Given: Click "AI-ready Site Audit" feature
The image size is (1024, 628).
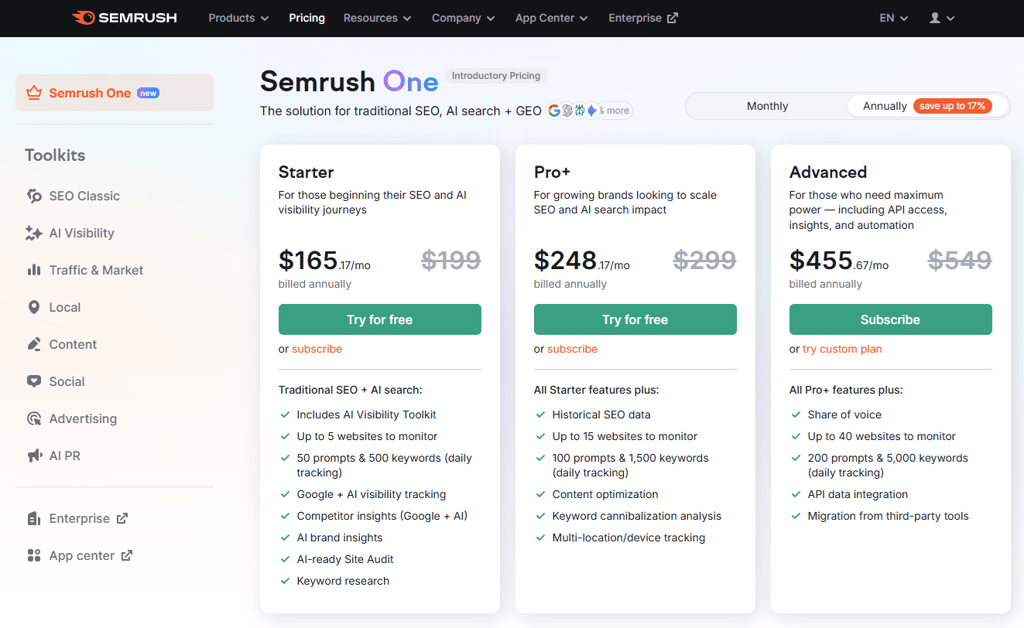Looking at the screenshot, I should tap(345, 559).
